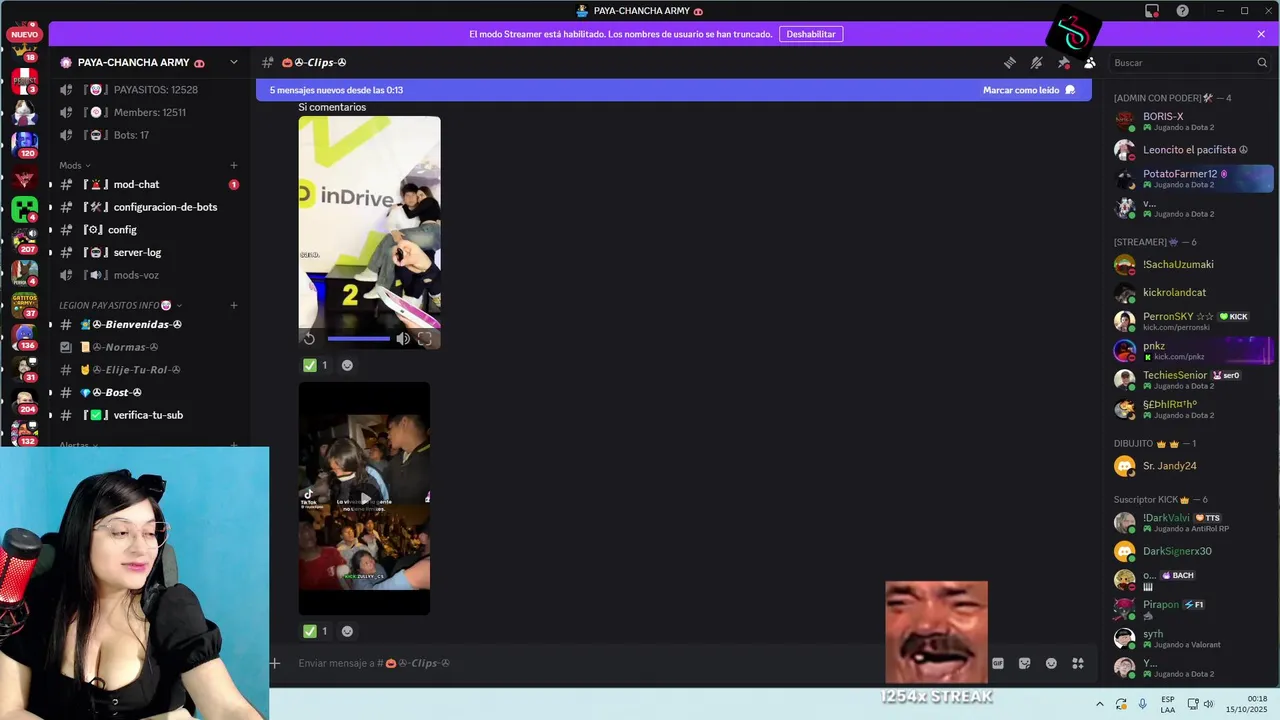
Task: Toggle checkmark reaction under inDrive video
Action: pos(316,365)
